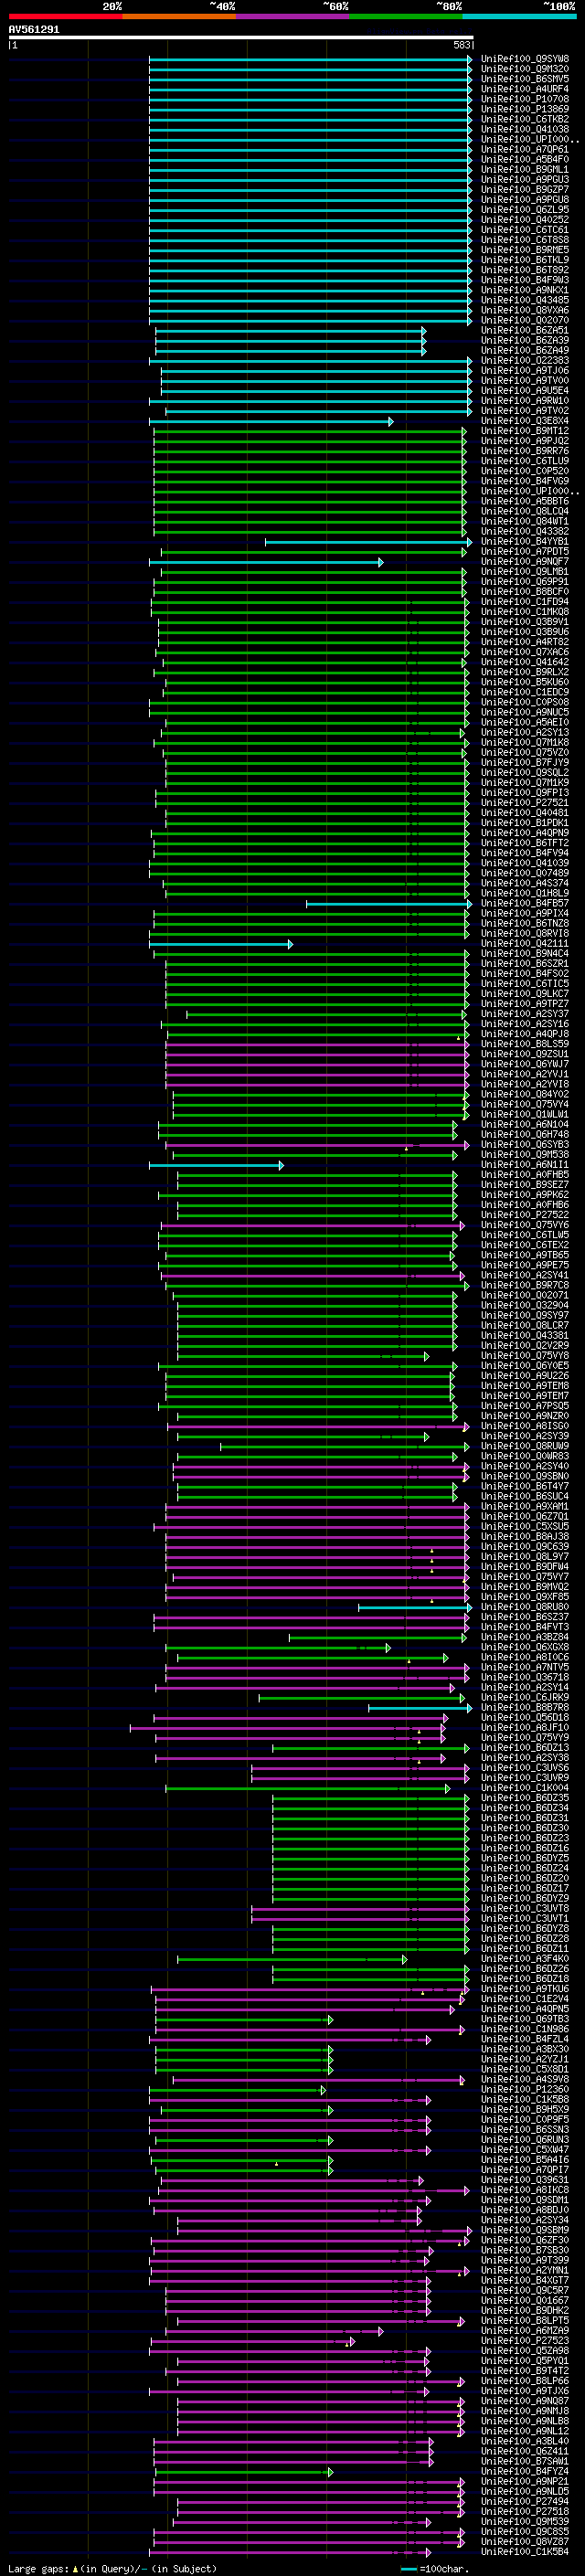Select the UniRef100_A9PJQ2 label

point(525,441)
